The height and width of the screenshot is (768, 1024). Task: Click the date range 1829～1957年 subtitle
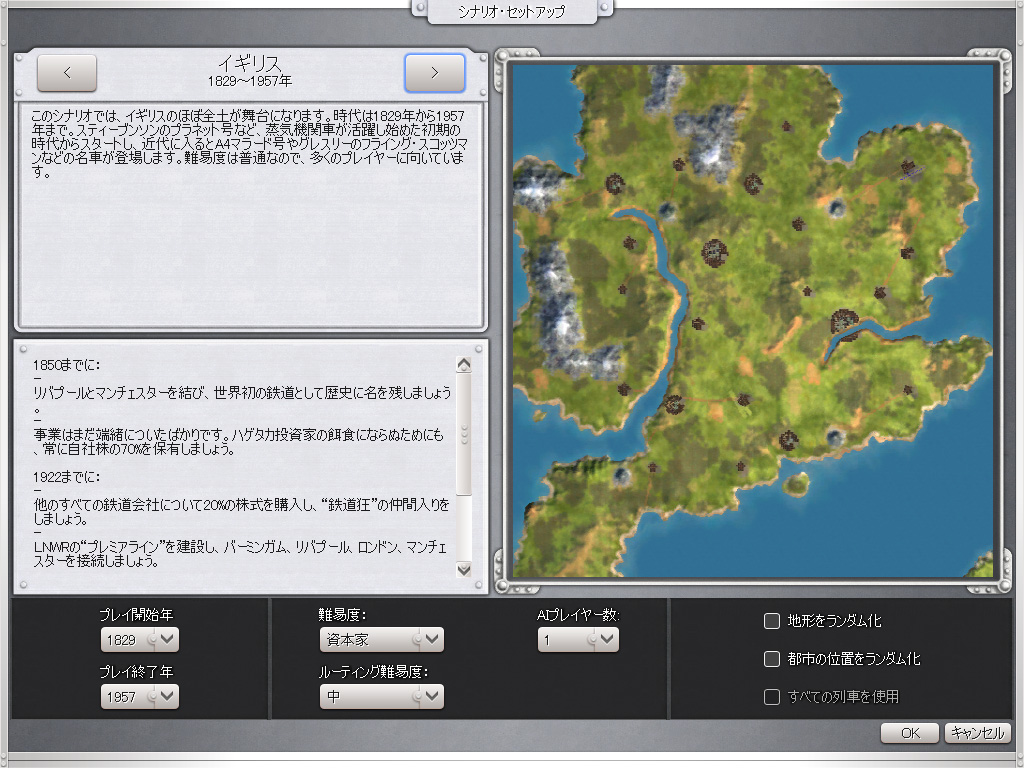point(249,81)
